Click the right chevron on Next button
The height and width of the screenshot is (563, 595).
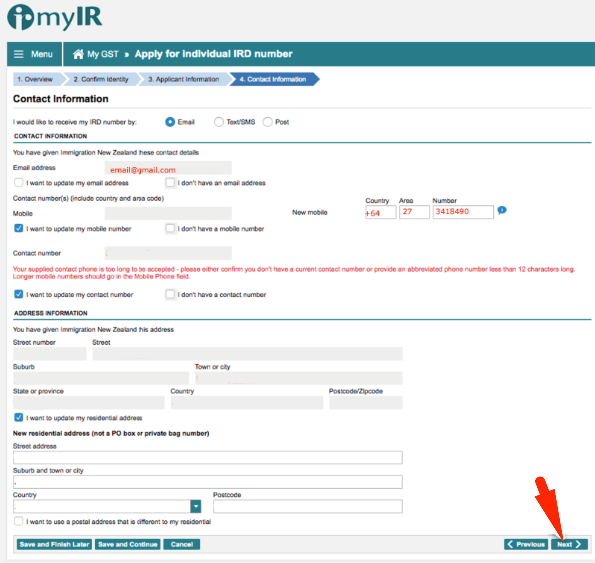tap(578, 544)
